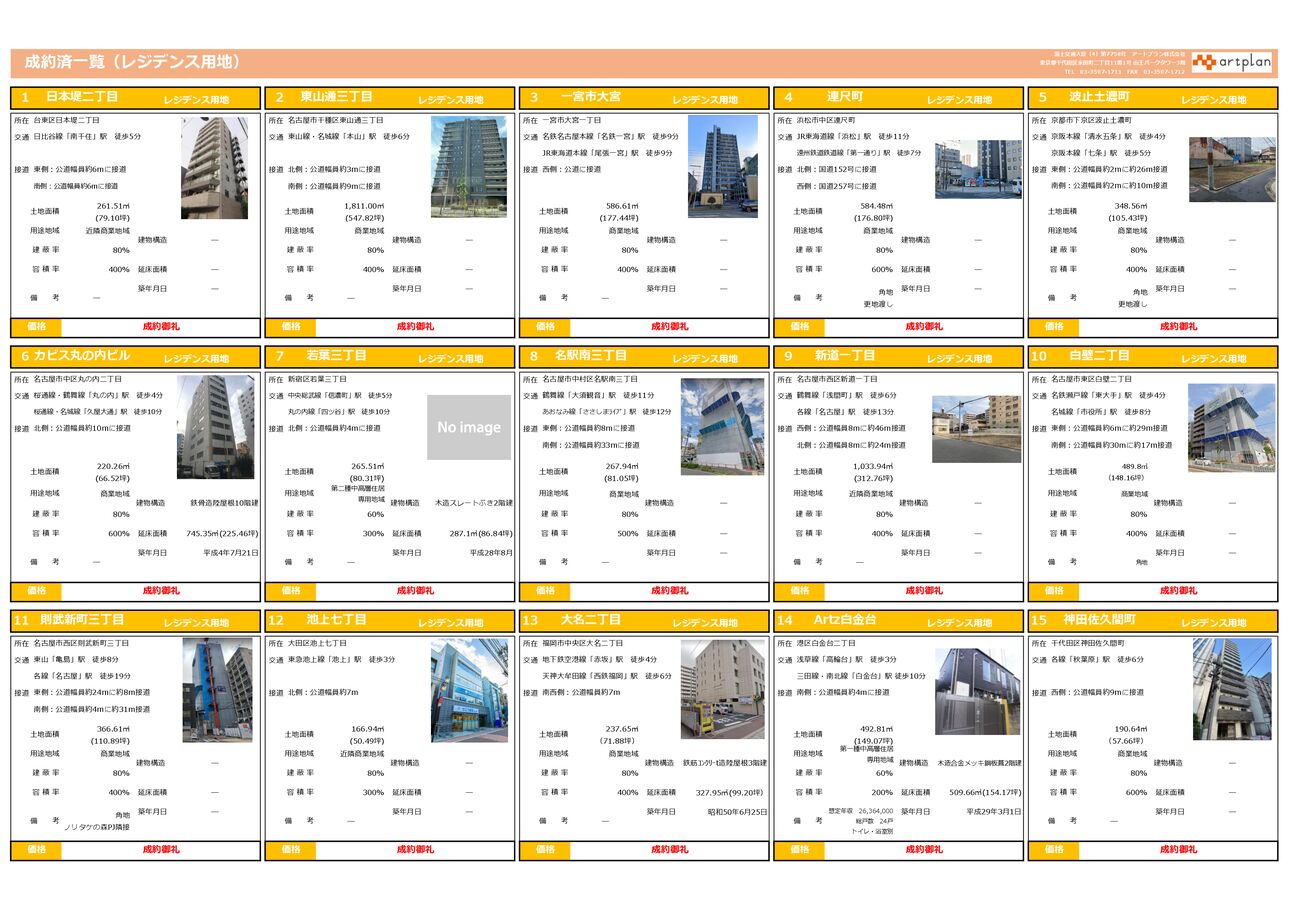
Task: View the scaffolded building photo for 白壁二丁目
Action: point(1232,428)
